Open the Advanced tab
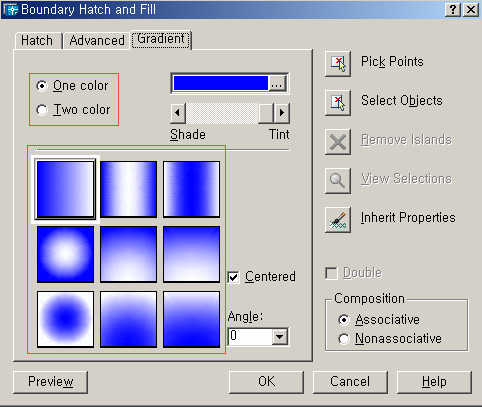This screenshot has width=482, height=407. pyautogui.click(x=97, y=41)
